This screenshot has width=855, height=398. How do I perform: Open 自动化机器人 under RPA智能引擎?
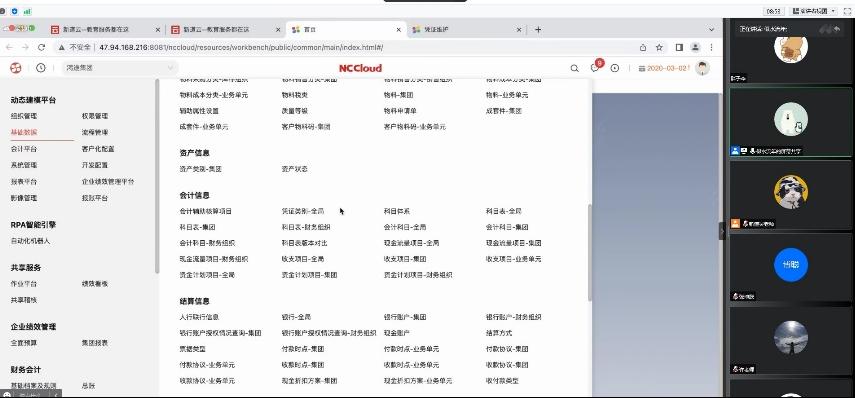[x=31, y=241]
